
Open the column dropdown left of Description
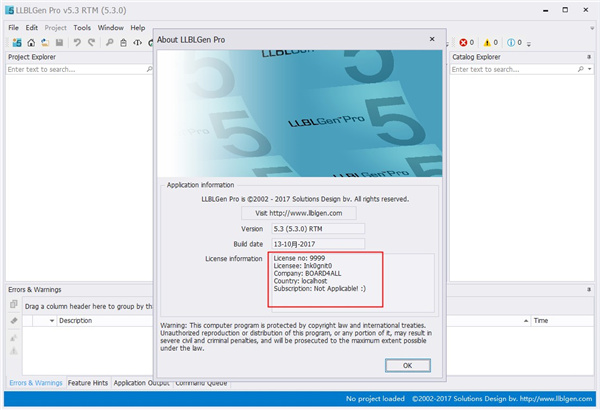52,320
